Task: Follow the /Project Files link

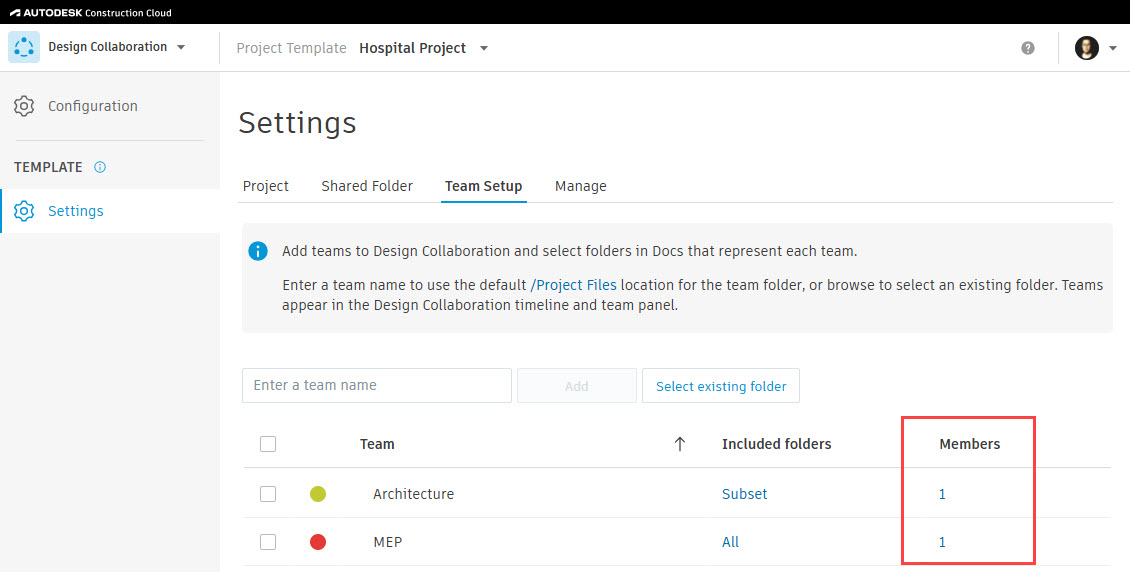Action: pos(573,285)
